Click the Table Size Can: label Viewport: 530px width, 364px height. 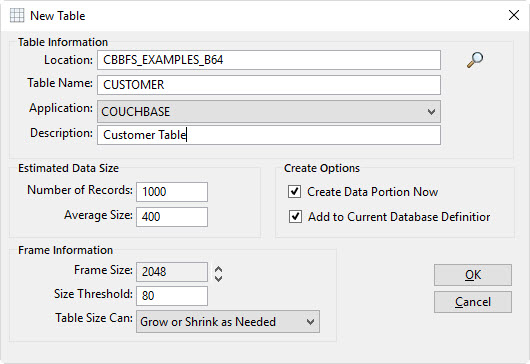click(94, 318)
